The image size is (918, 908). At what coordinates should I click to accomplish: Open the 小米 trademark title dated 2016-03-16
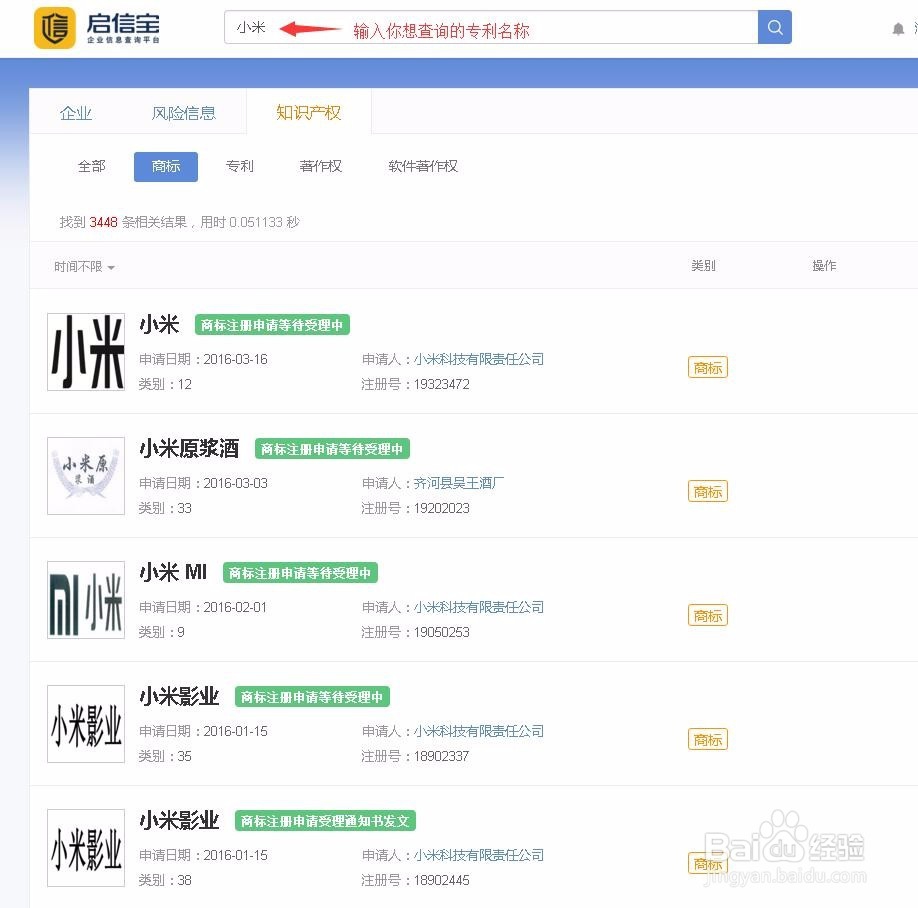[159, 324]
